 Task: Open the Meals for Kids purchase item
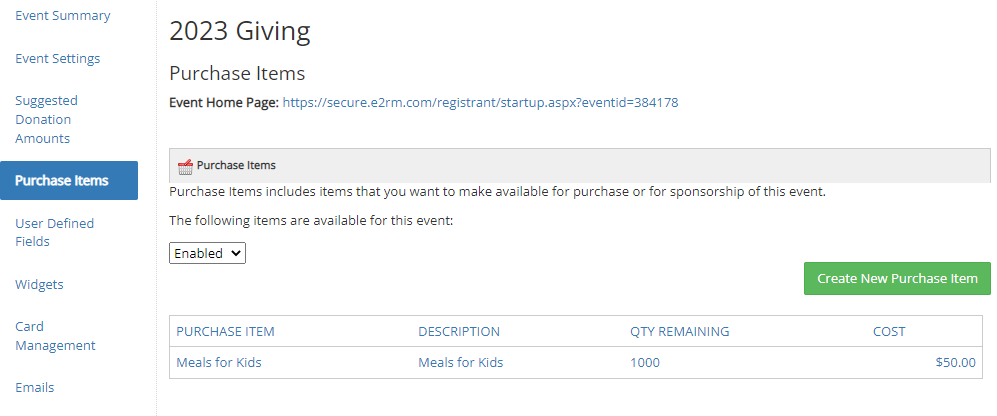219,363
